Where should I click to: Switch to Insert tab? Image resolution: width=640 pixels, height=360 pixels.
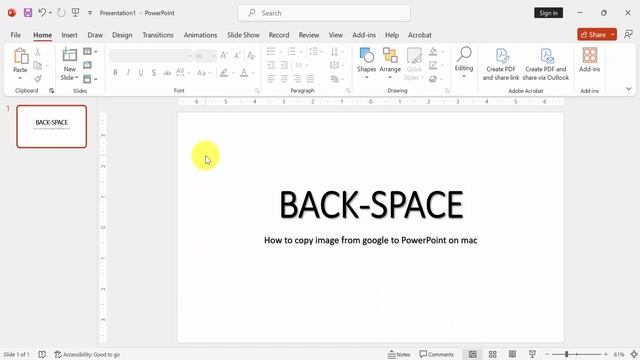pos(69,35)
